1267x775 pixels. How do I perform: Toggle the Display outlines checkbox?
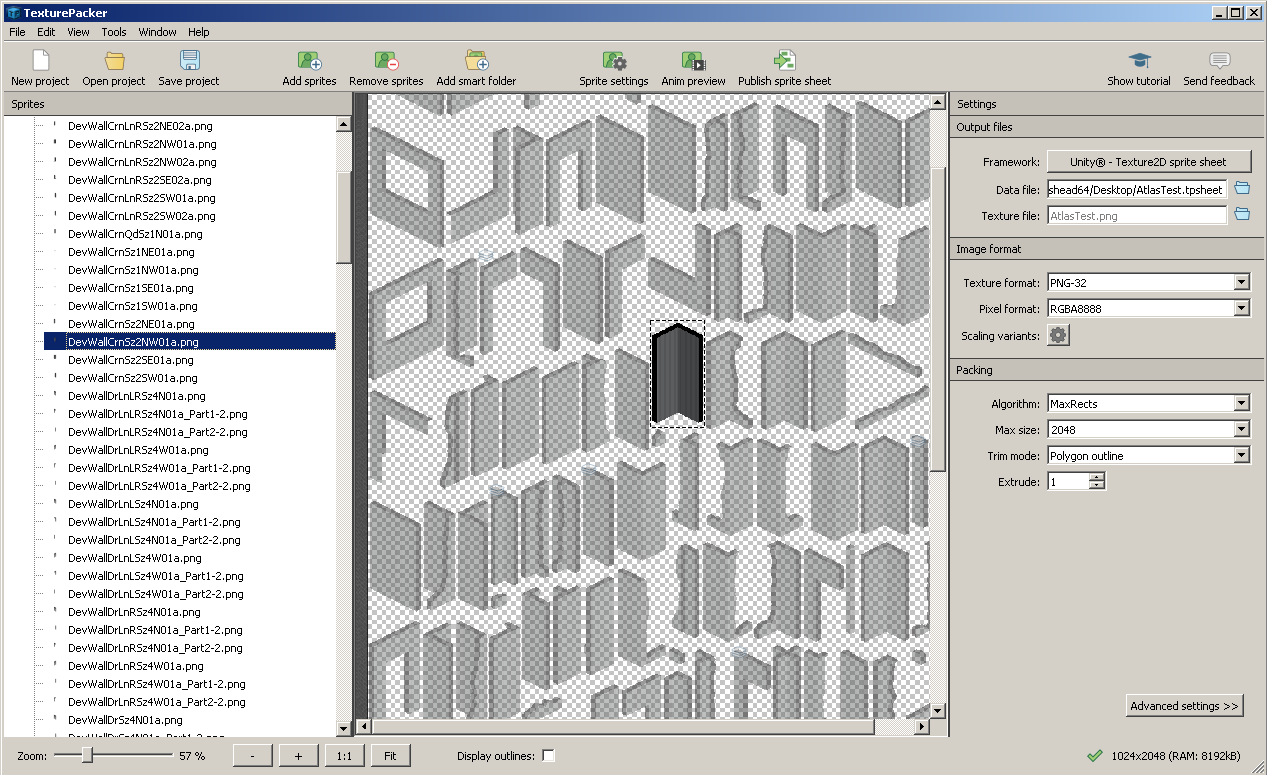[x=548, y=756]
